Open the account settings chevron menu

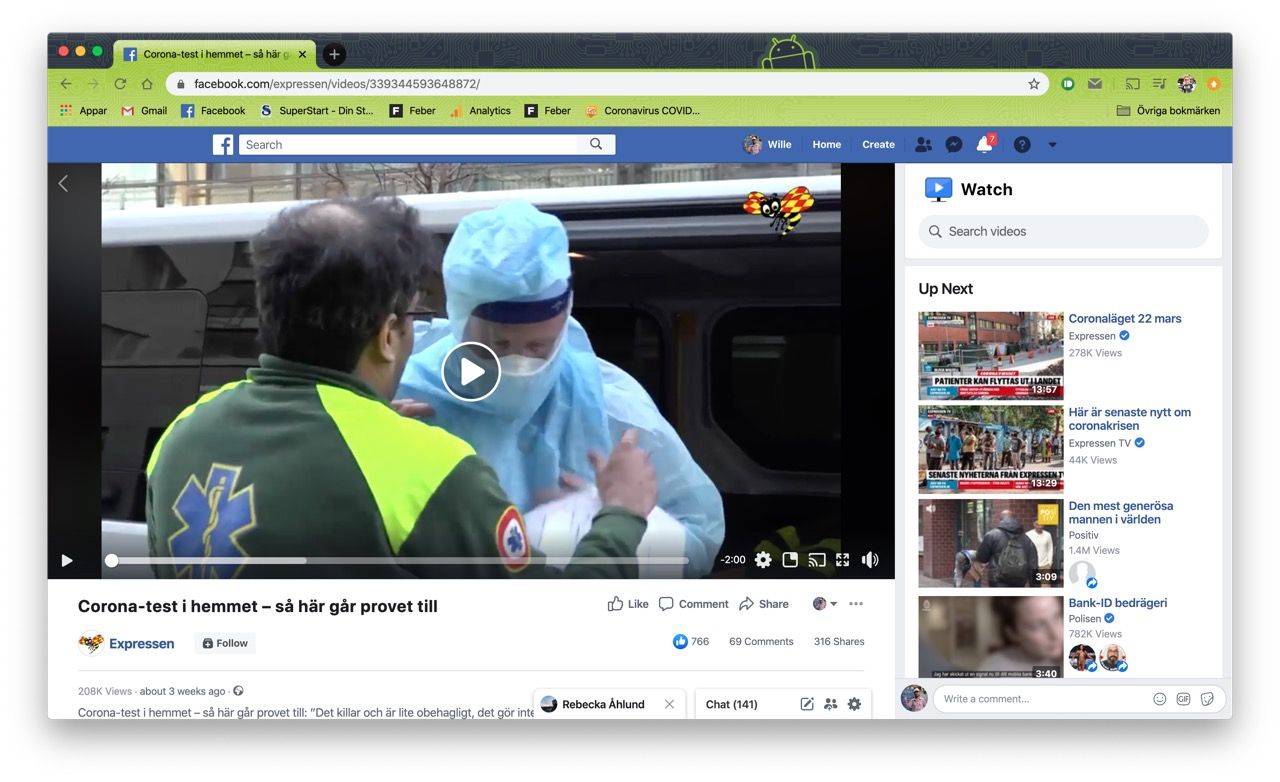pos(1052,144)
